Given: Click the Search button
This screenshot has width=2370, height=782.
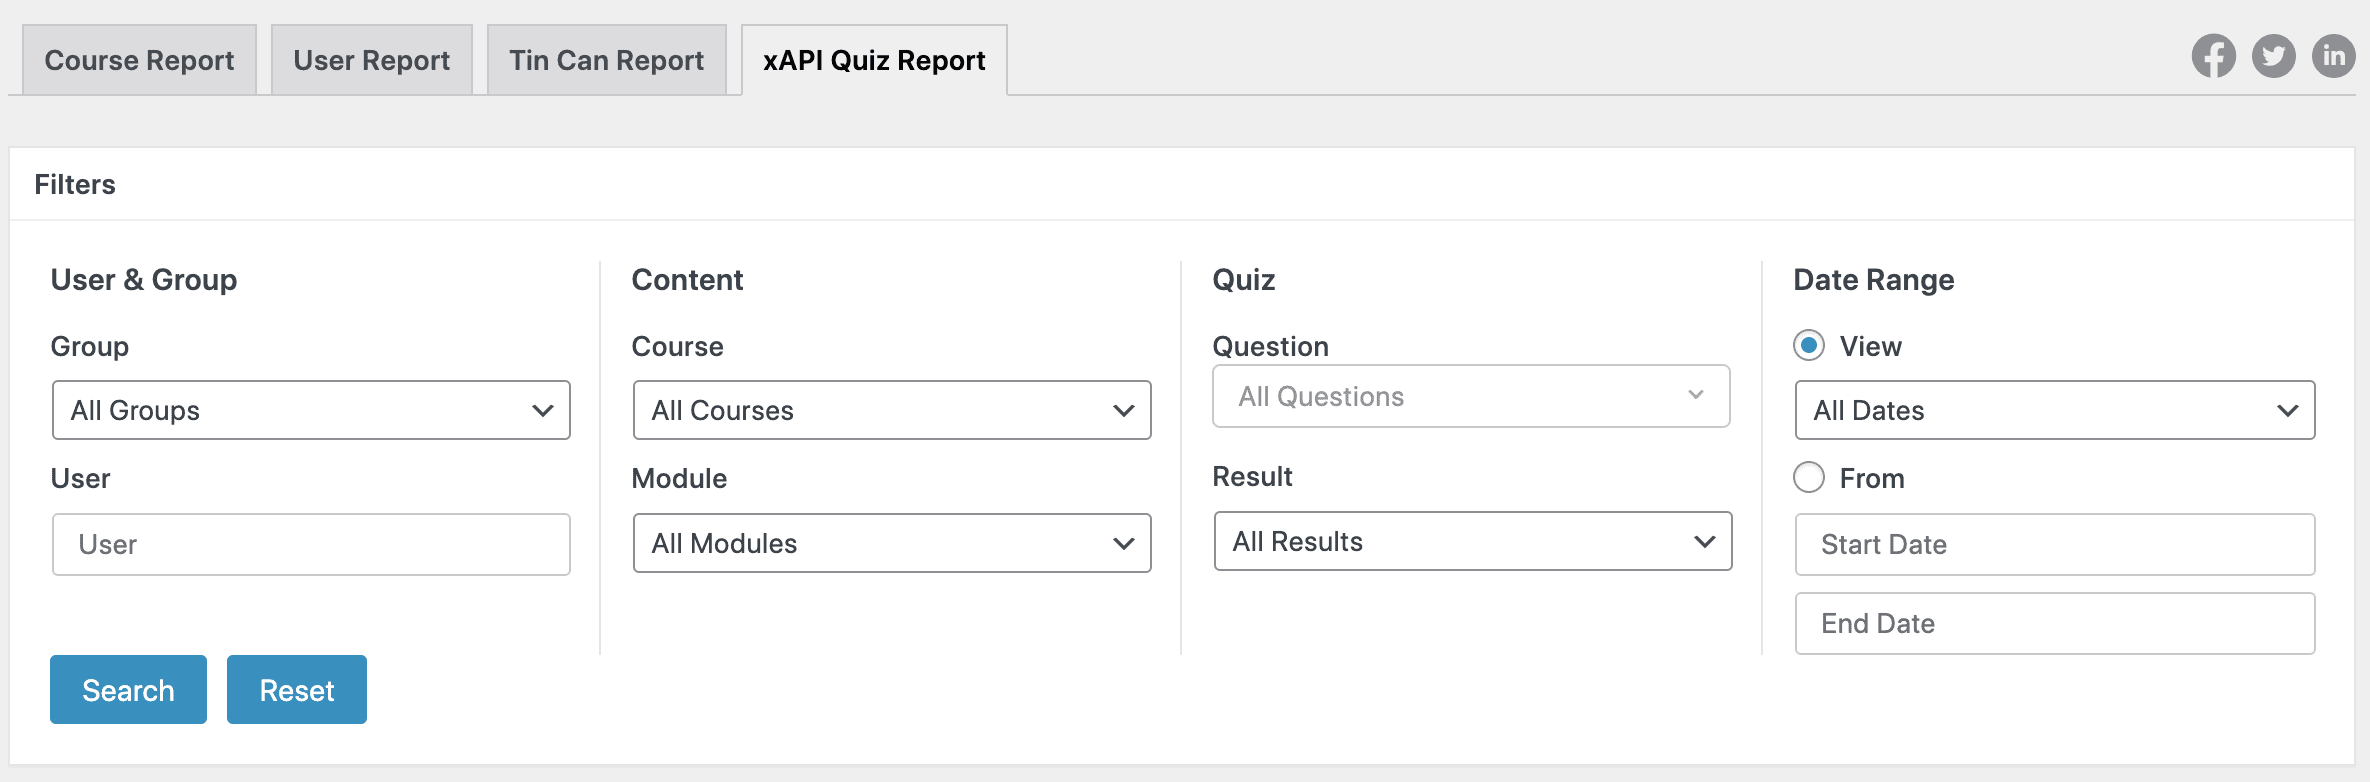Looking at the screenshot, I should (x=128, y=689).
